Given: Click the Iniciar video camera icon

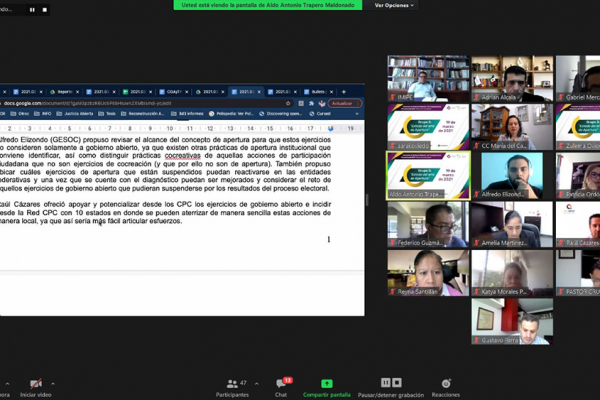Looking at the screenshot, I should 36,383.
